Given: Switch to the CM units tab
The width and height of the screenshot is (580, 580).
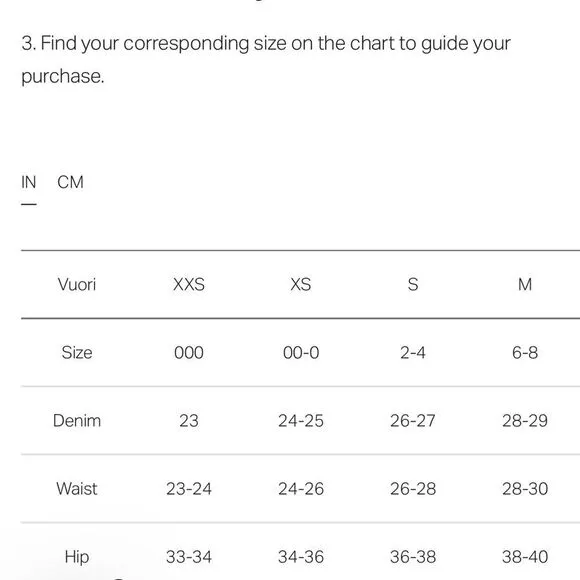Looking at the screenshot, I should tap(70, 182).
